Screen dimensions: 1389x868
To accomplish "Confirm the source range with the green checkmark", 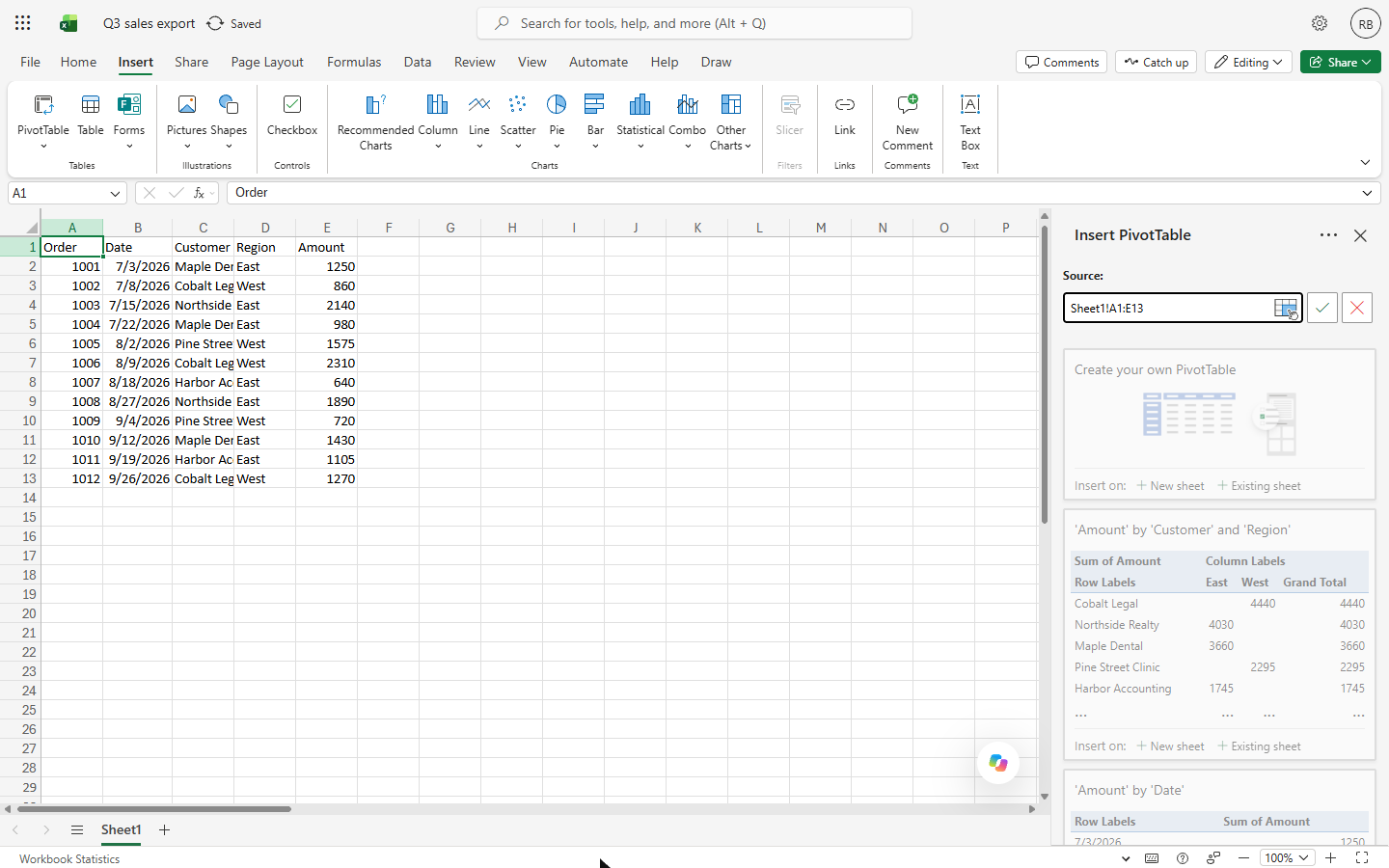I will pos(1323,308).
